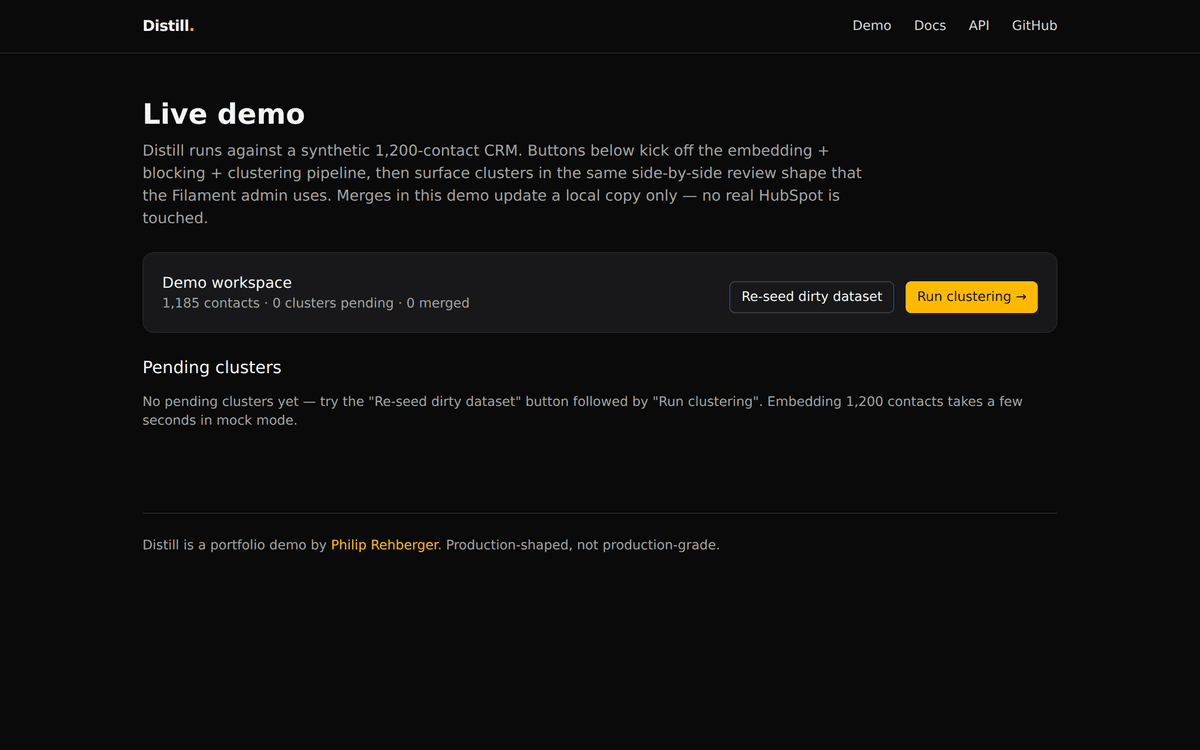Click the Demo workspace title

227,283
